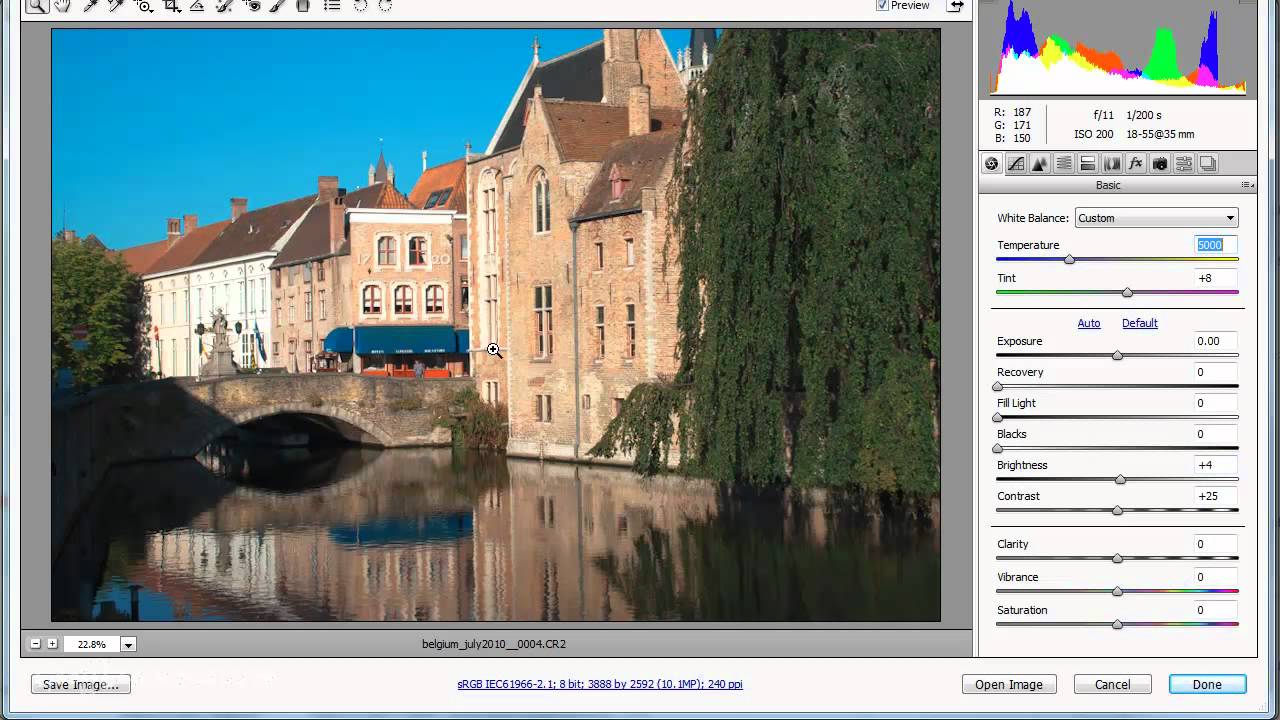
Task: Click the Vibrance slider handle
Action: pos(1117,592)
